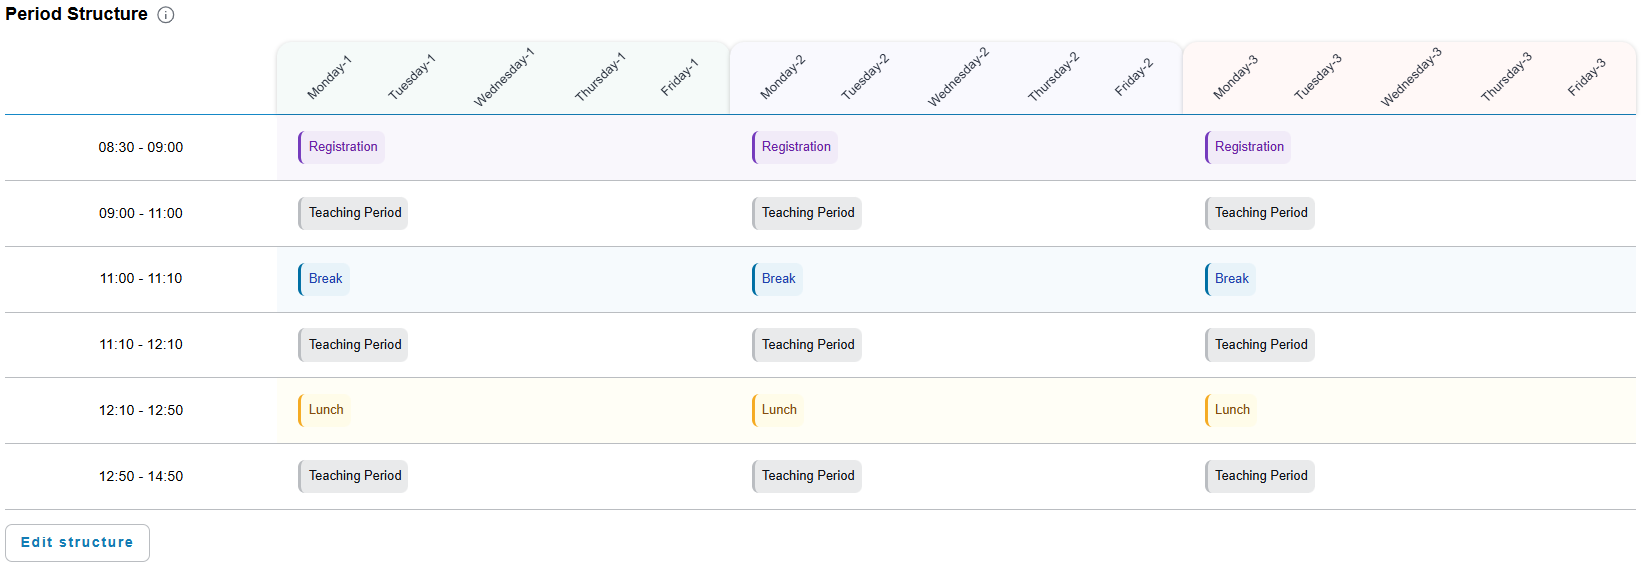Select the Registration tag in week 3
The height and width of the screenshot is (568, 1645).
point(1248,147)
